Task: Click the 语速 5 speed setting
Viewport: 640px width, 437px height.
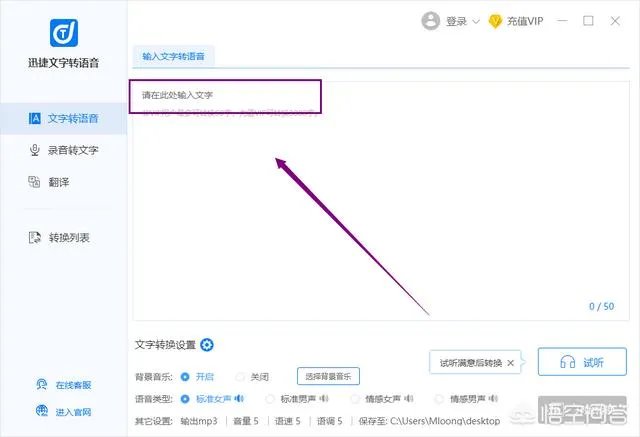Action: point(288,421)
